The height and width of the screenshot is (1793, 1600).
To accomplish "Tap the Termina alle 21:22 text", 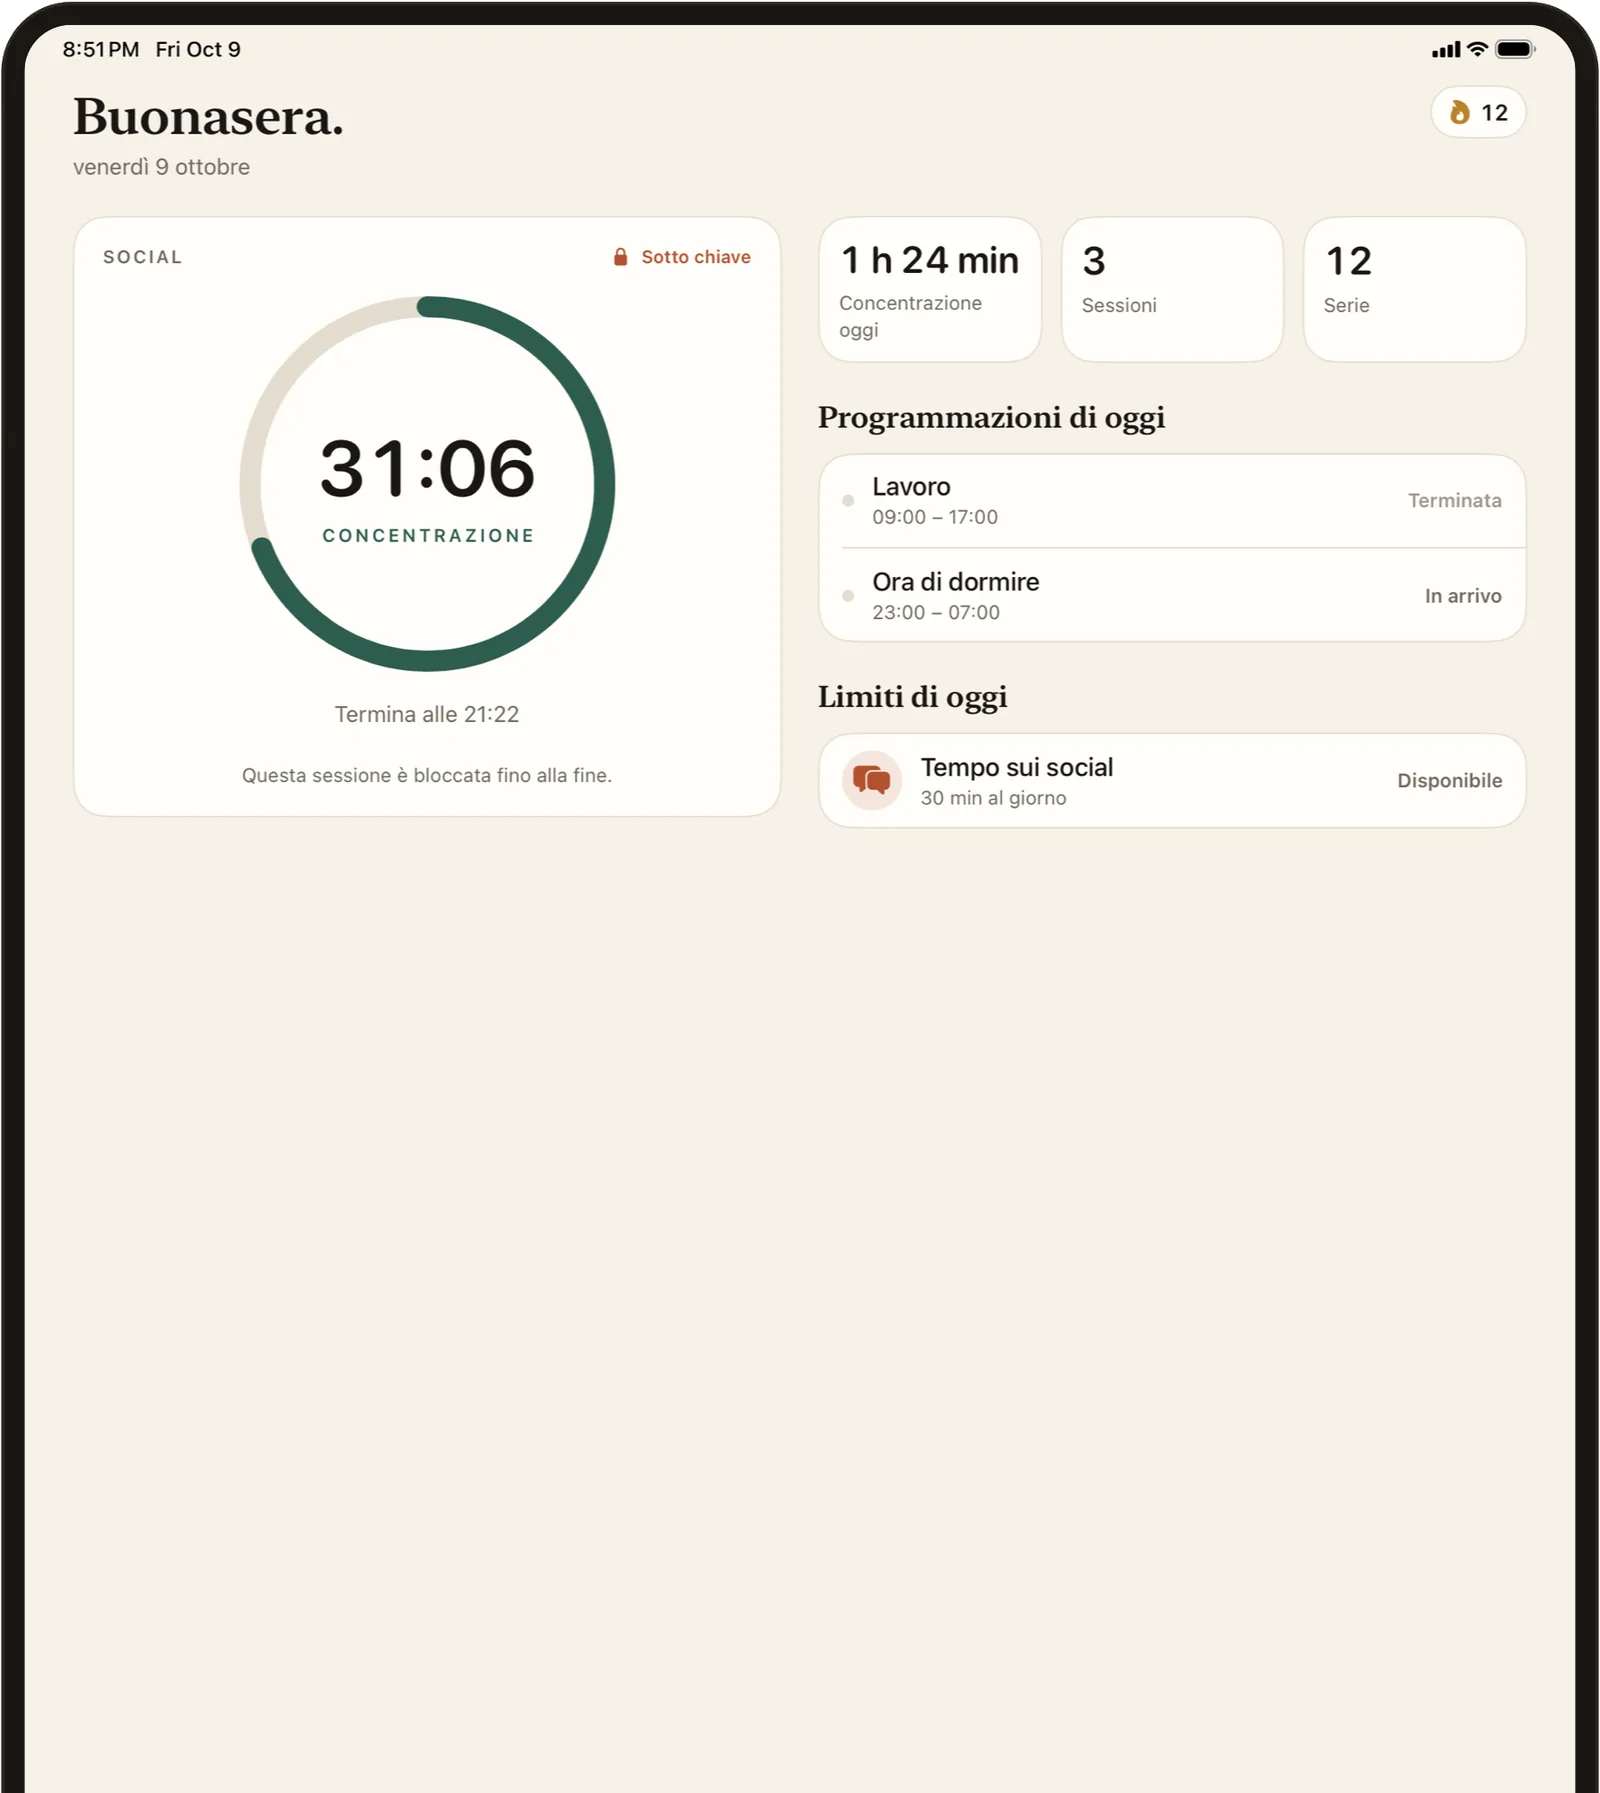I will [427, 714].
